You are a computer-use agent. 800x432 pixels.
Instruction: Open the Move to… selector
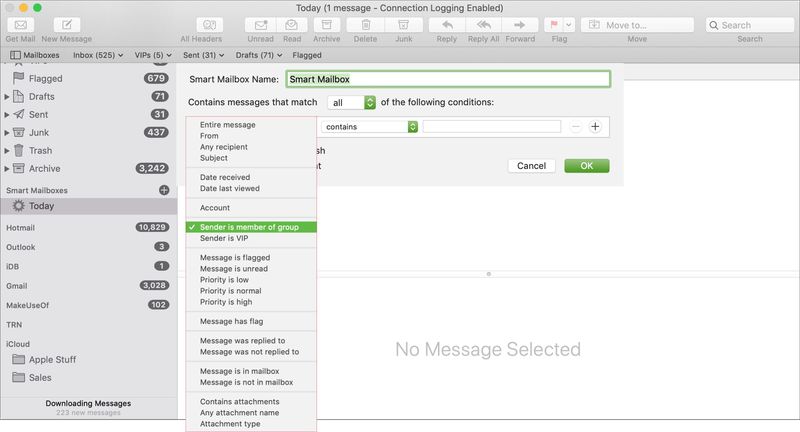(x=637, y=25)
